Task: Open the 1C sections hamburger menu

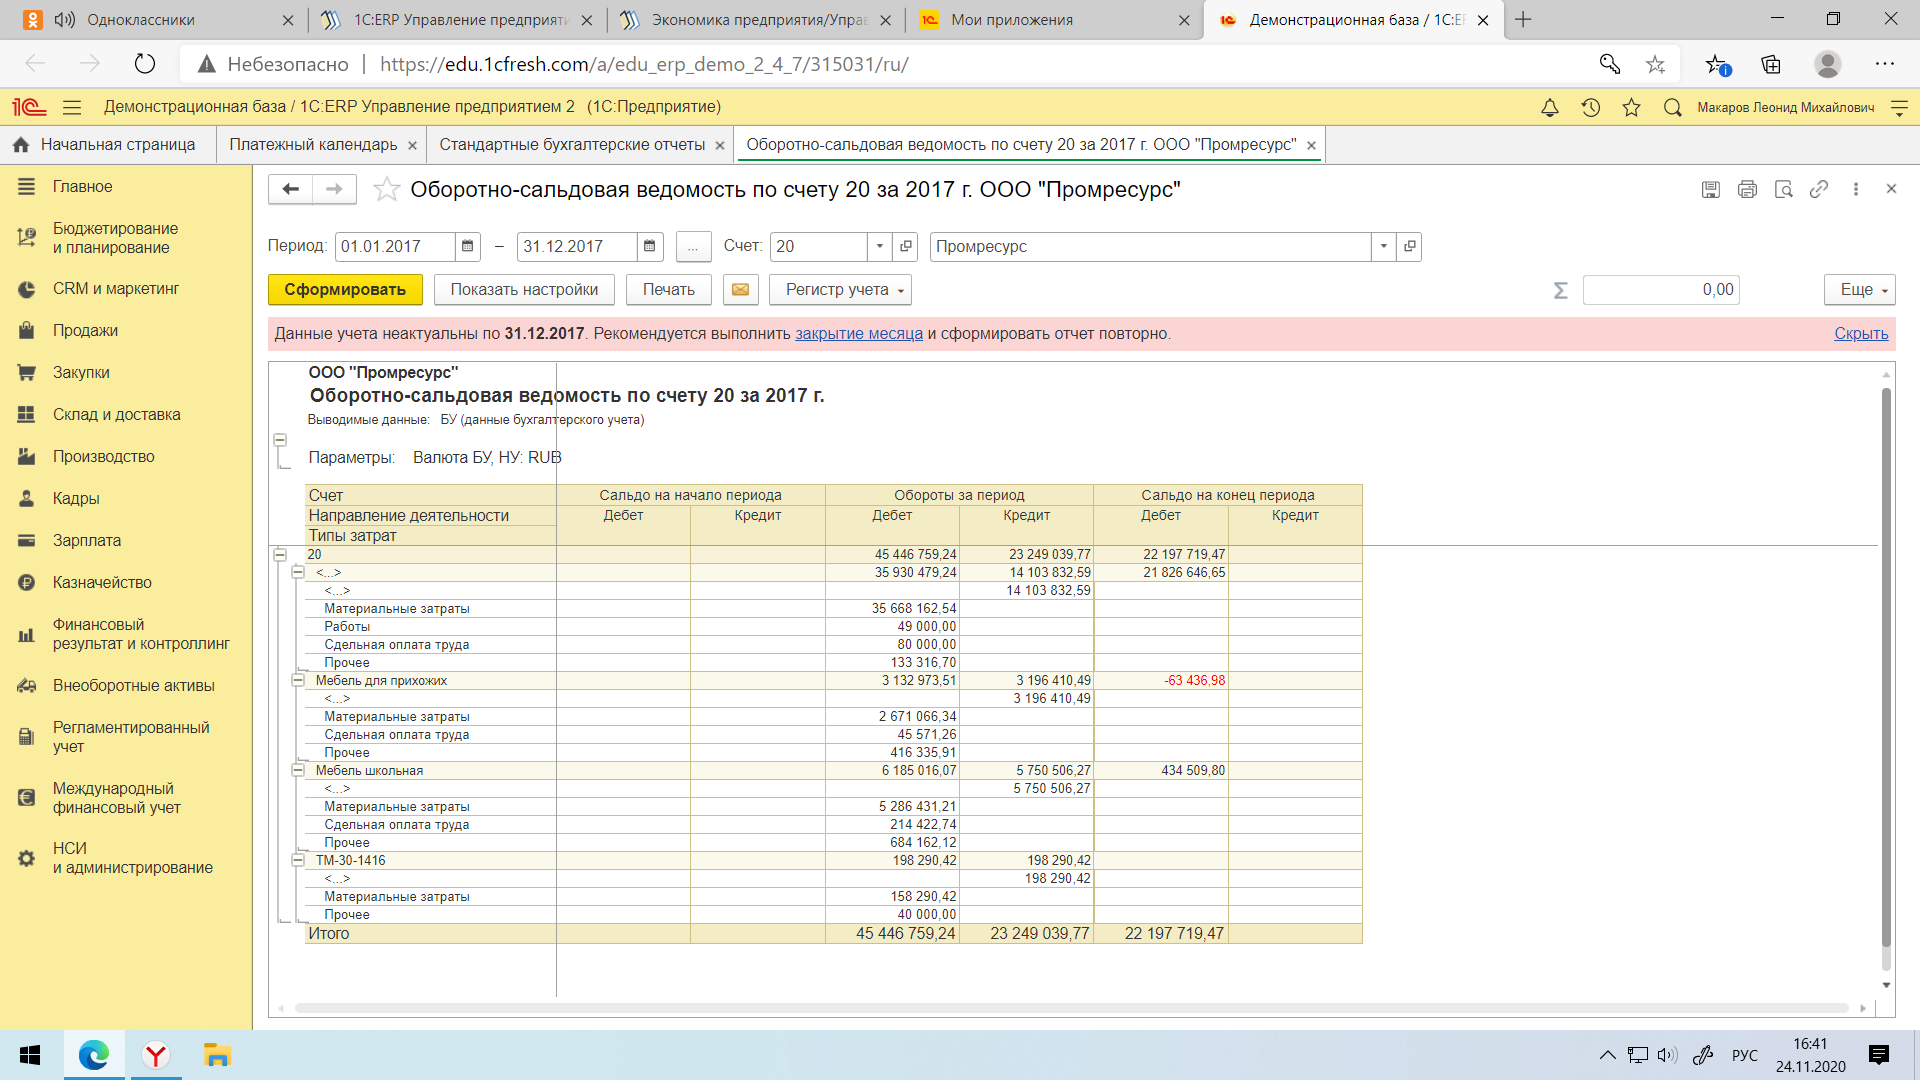Action: coord(72,107)
